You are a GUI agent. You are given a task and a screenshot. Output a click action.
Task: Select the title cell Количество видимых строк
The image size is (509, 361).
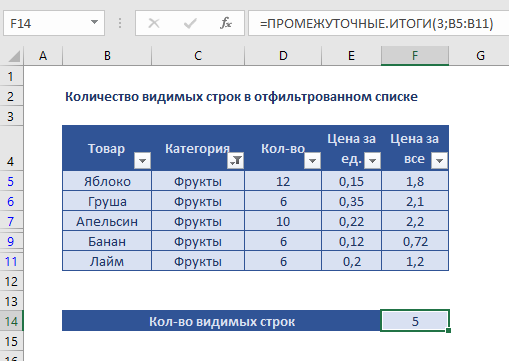click(241, 97)
